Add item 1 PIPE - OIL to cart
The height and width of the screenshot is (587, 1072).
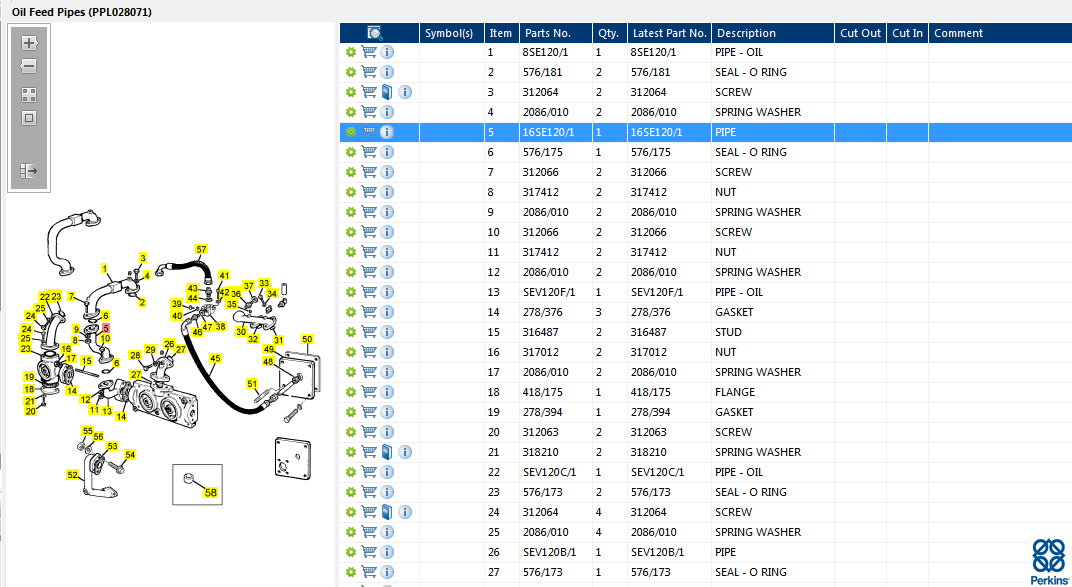pos(369,52)
